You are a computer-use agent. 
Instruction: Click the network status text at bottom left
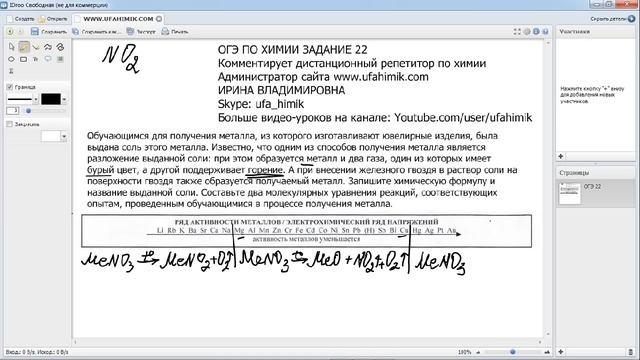coord(37,352)
